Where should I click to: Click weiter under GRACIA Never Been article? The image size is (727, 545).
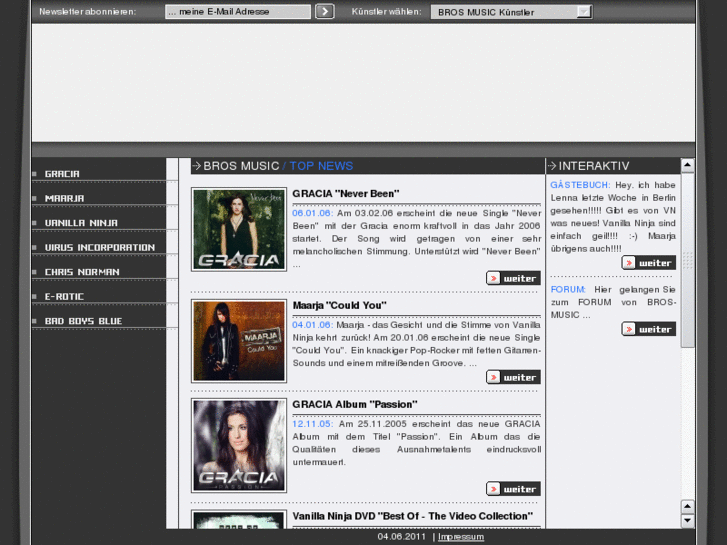point(513,278)
